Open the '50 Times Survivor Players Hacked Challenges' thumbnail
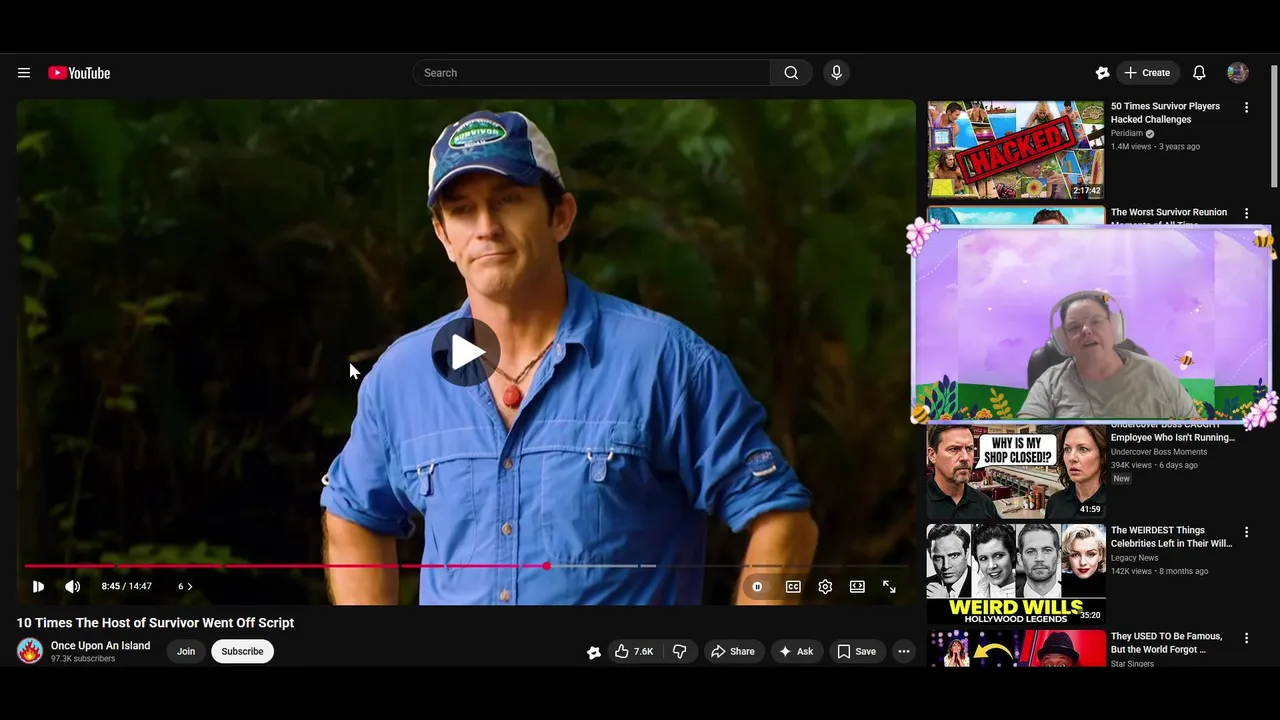The width and height of the screenshot is (1280, 720). (1016, 149)
